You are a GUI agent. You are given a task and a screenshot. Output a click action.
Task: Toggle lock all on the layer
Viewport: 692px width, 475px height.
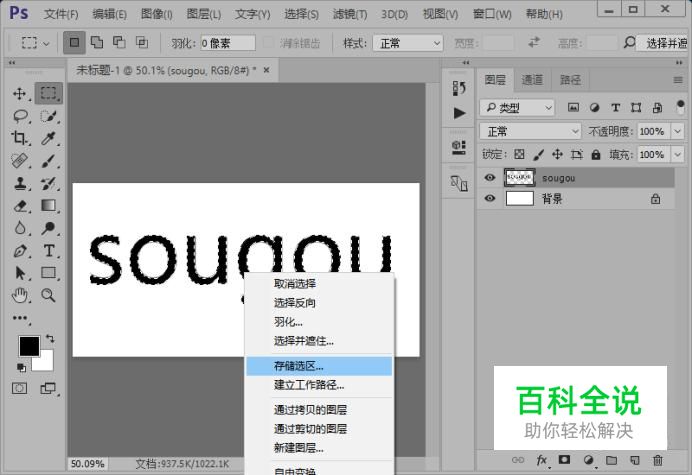(596, 155)
